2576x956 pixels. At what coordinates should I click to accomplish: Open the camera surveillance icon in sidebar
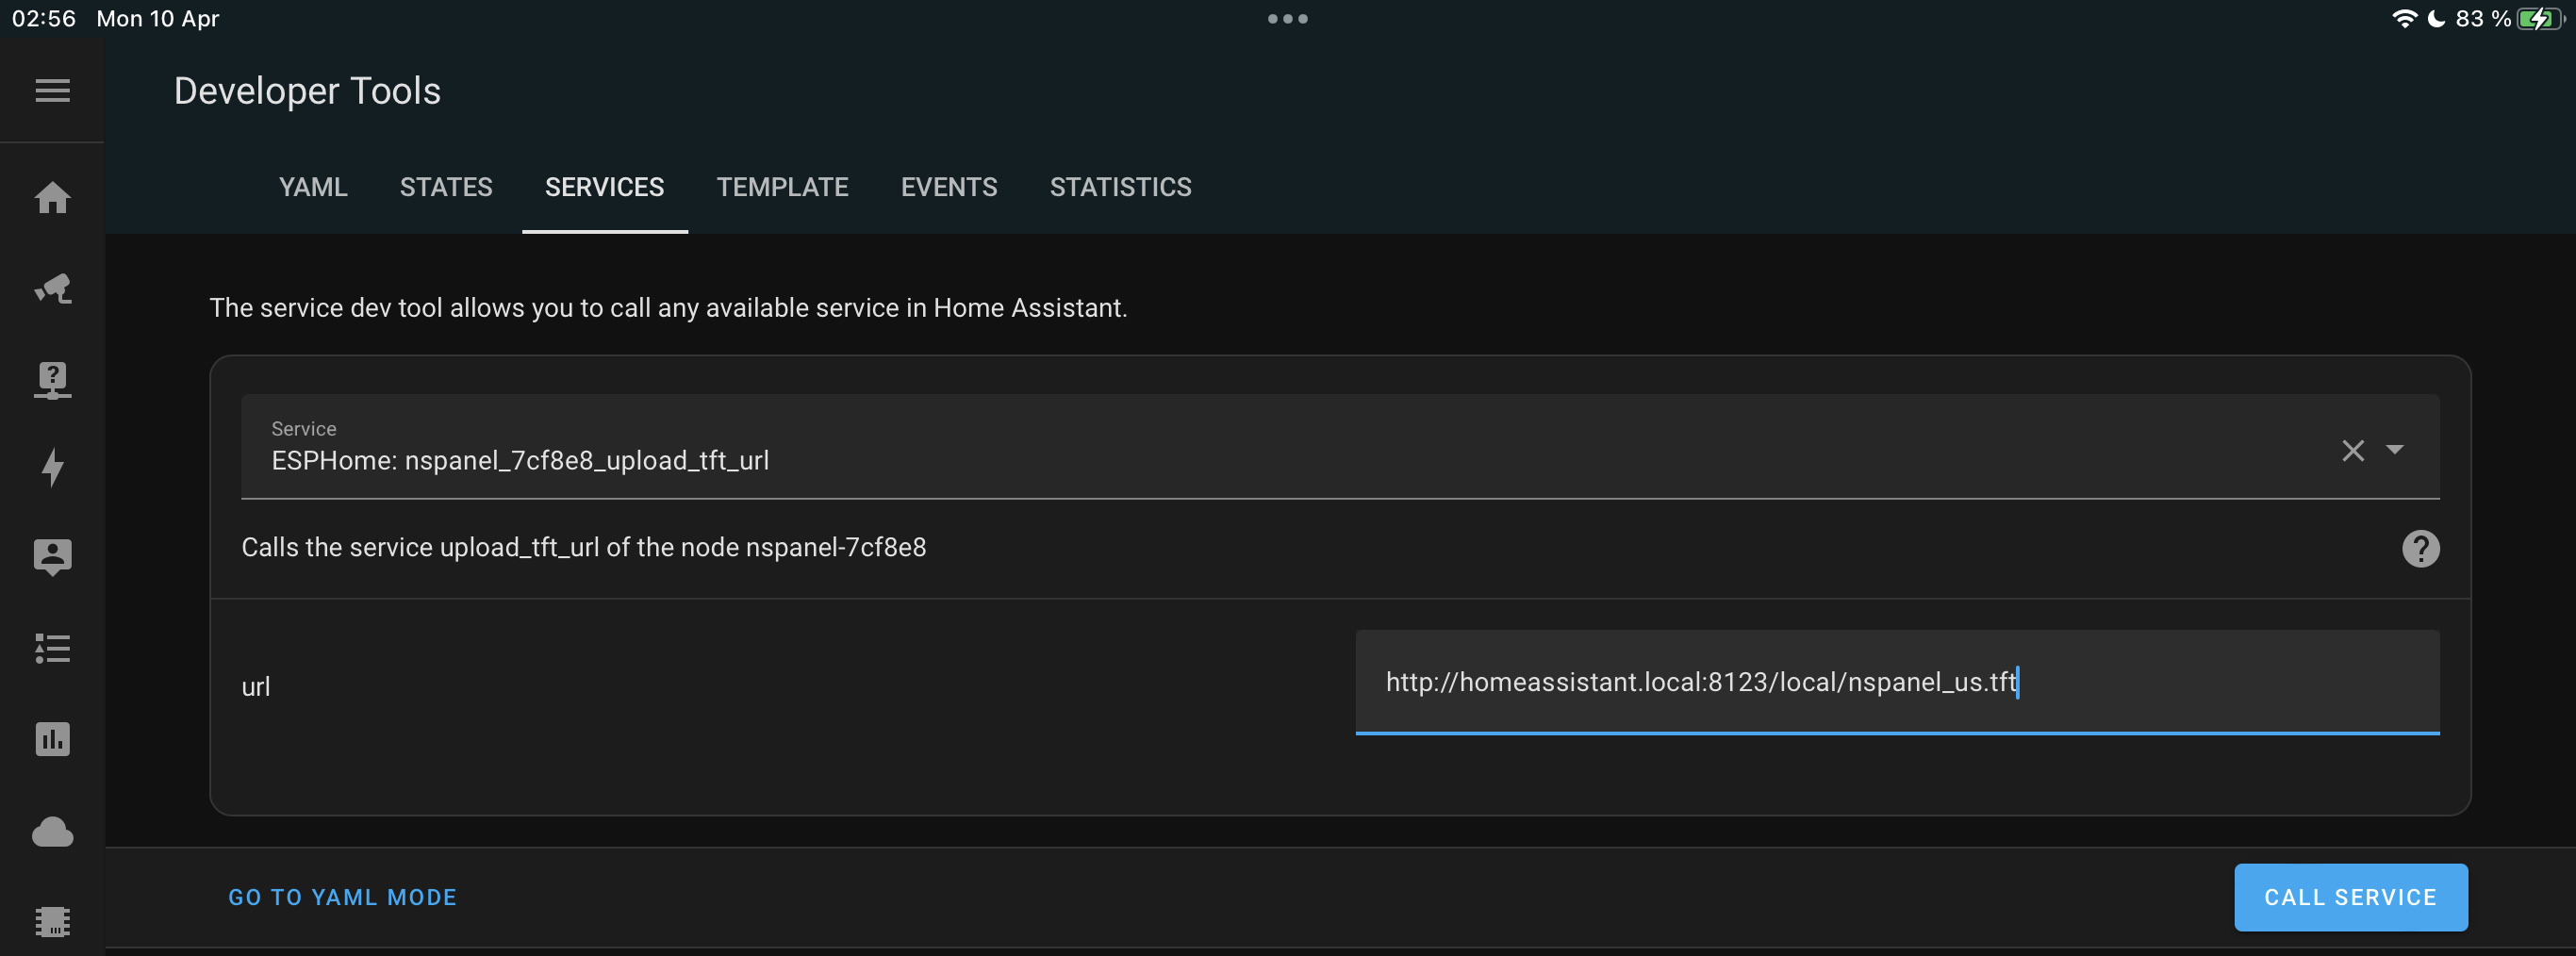[x=51, y=289]
